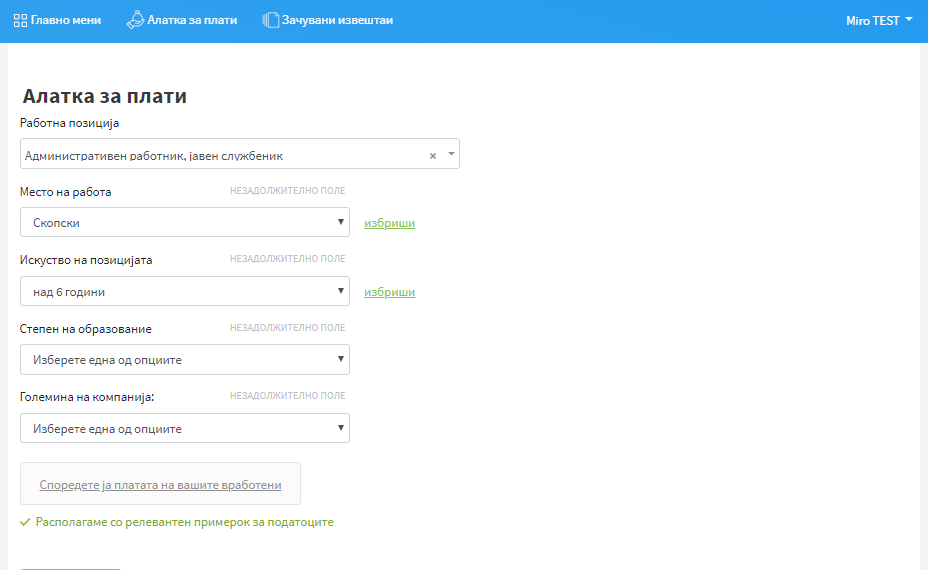Open Зачувани извештаи menu item
This screenshot has height=570, width=928.
[x=337, y=20]
